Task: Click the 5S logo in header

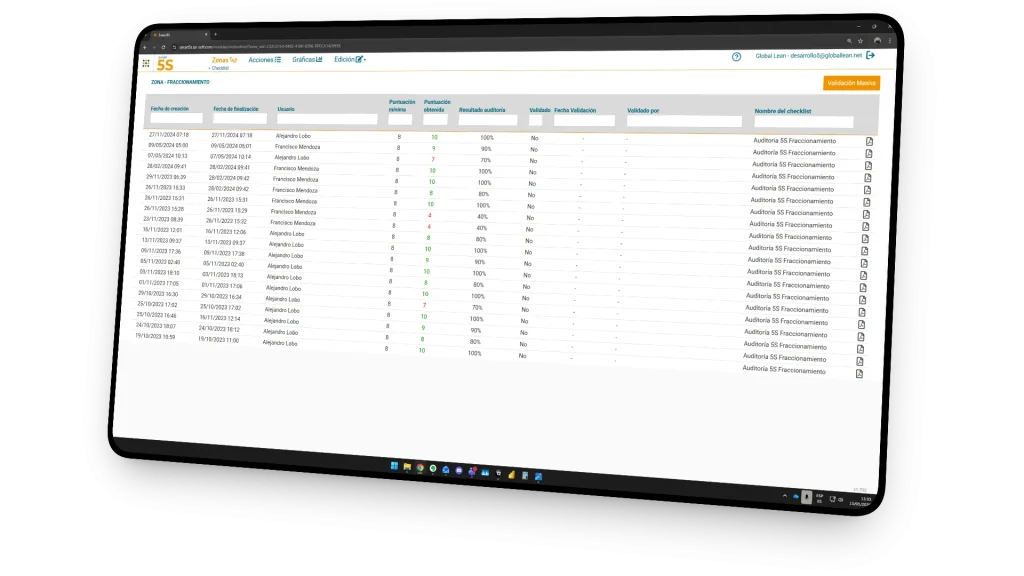Action: click(x=164, y=64)
